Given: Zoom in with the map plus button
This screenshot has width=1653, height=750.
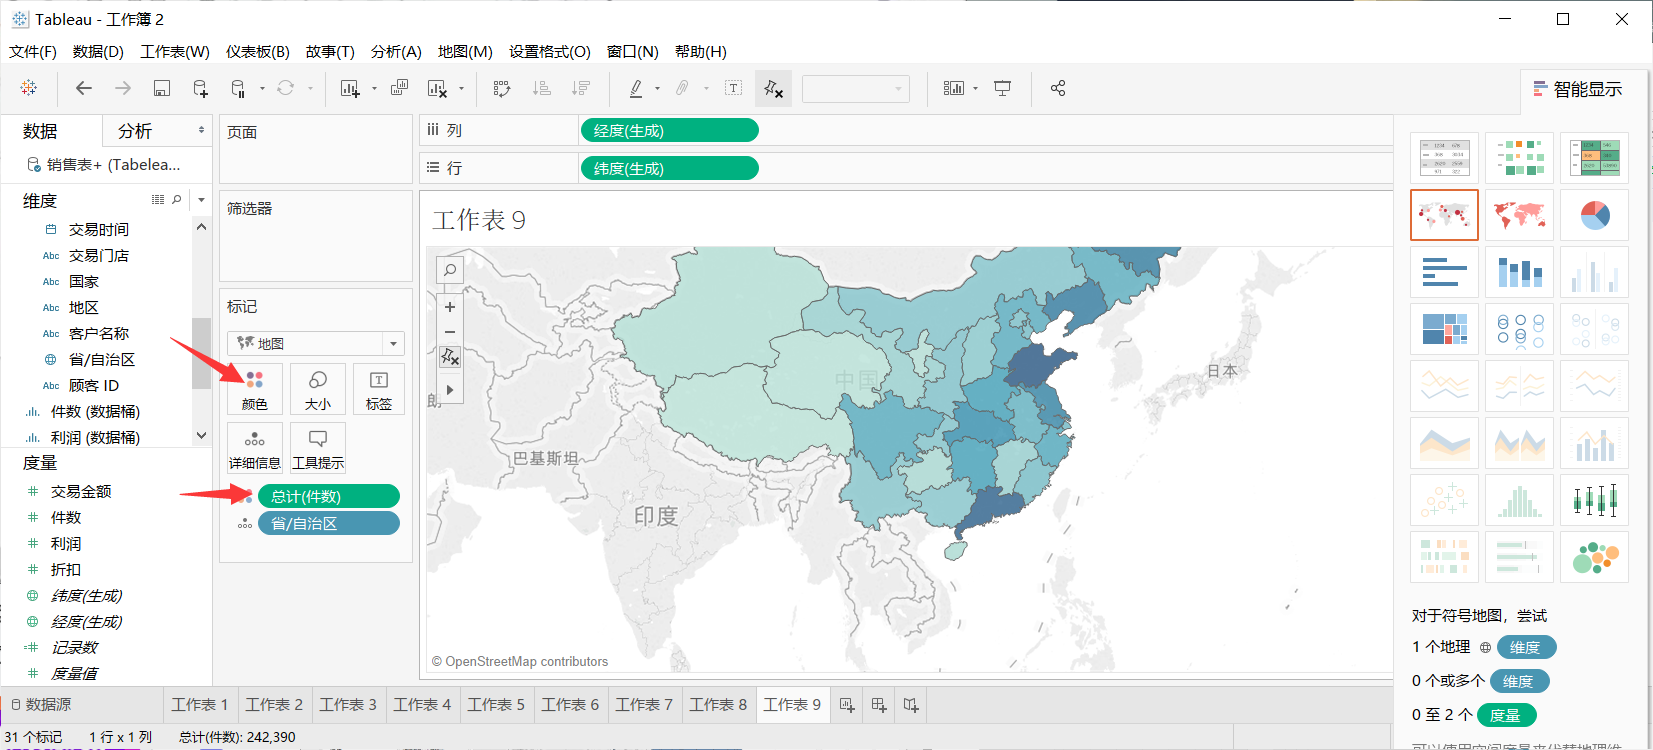Looking at the screenshot, I should [x=450, y=307].
